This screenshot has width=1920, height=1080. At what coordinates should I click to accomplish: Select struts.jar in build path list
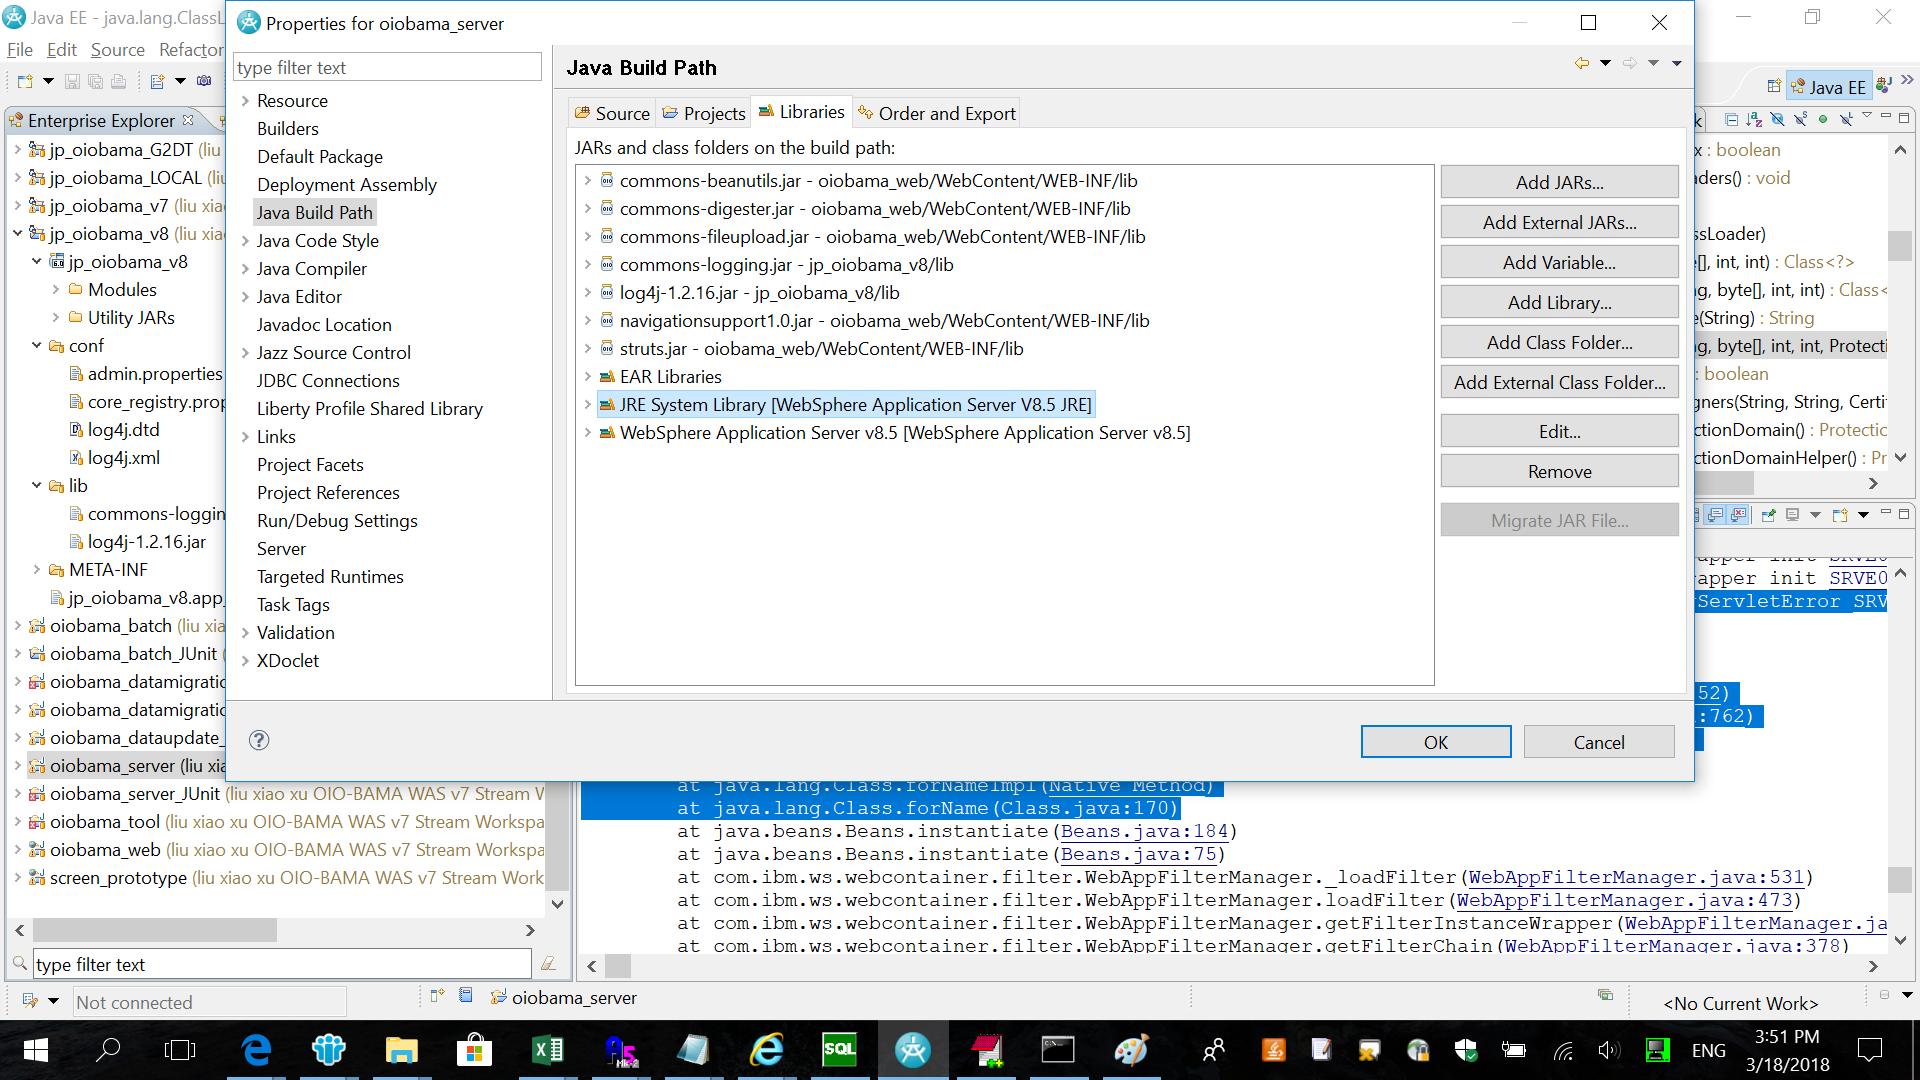[821, 349]
